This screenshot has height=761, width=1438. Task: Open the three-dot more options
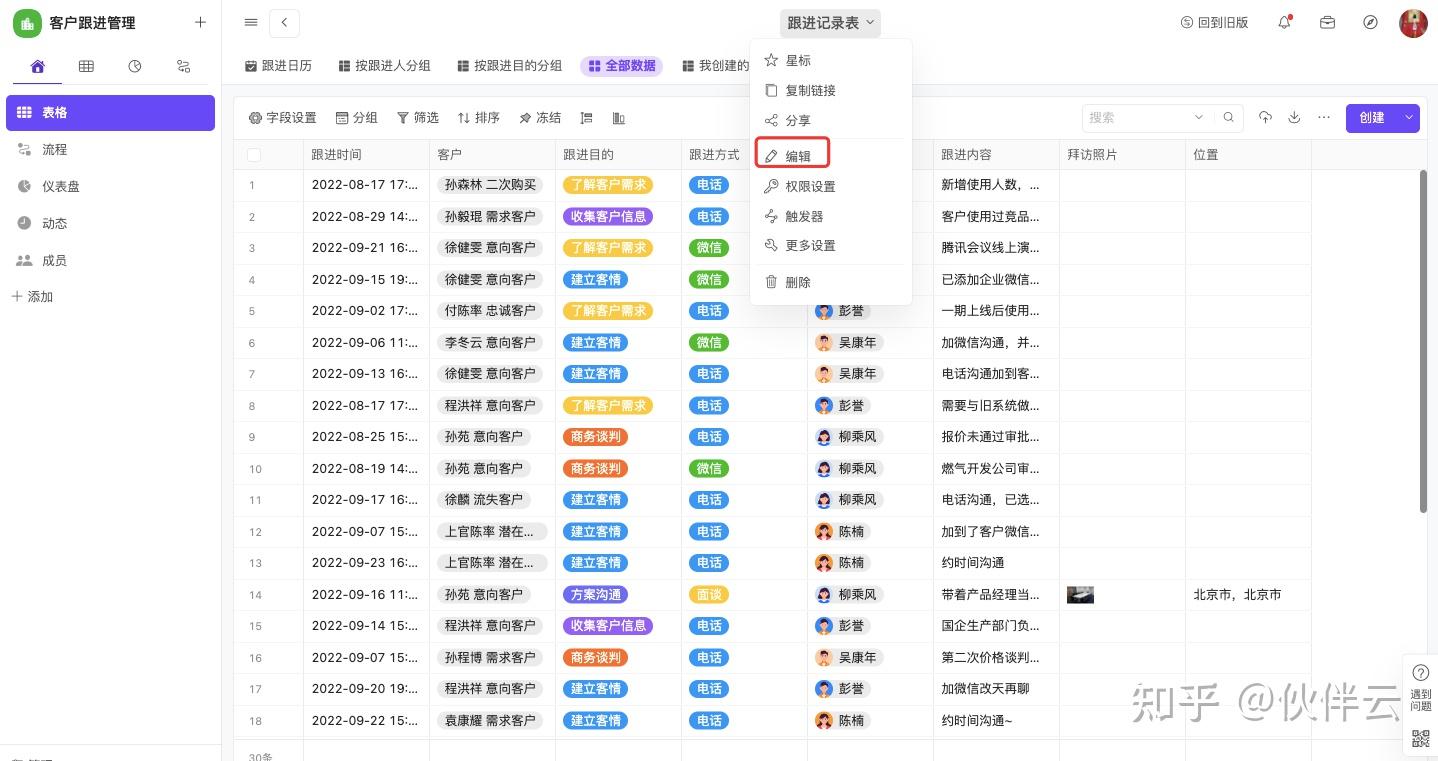(x=1324, y=117)
